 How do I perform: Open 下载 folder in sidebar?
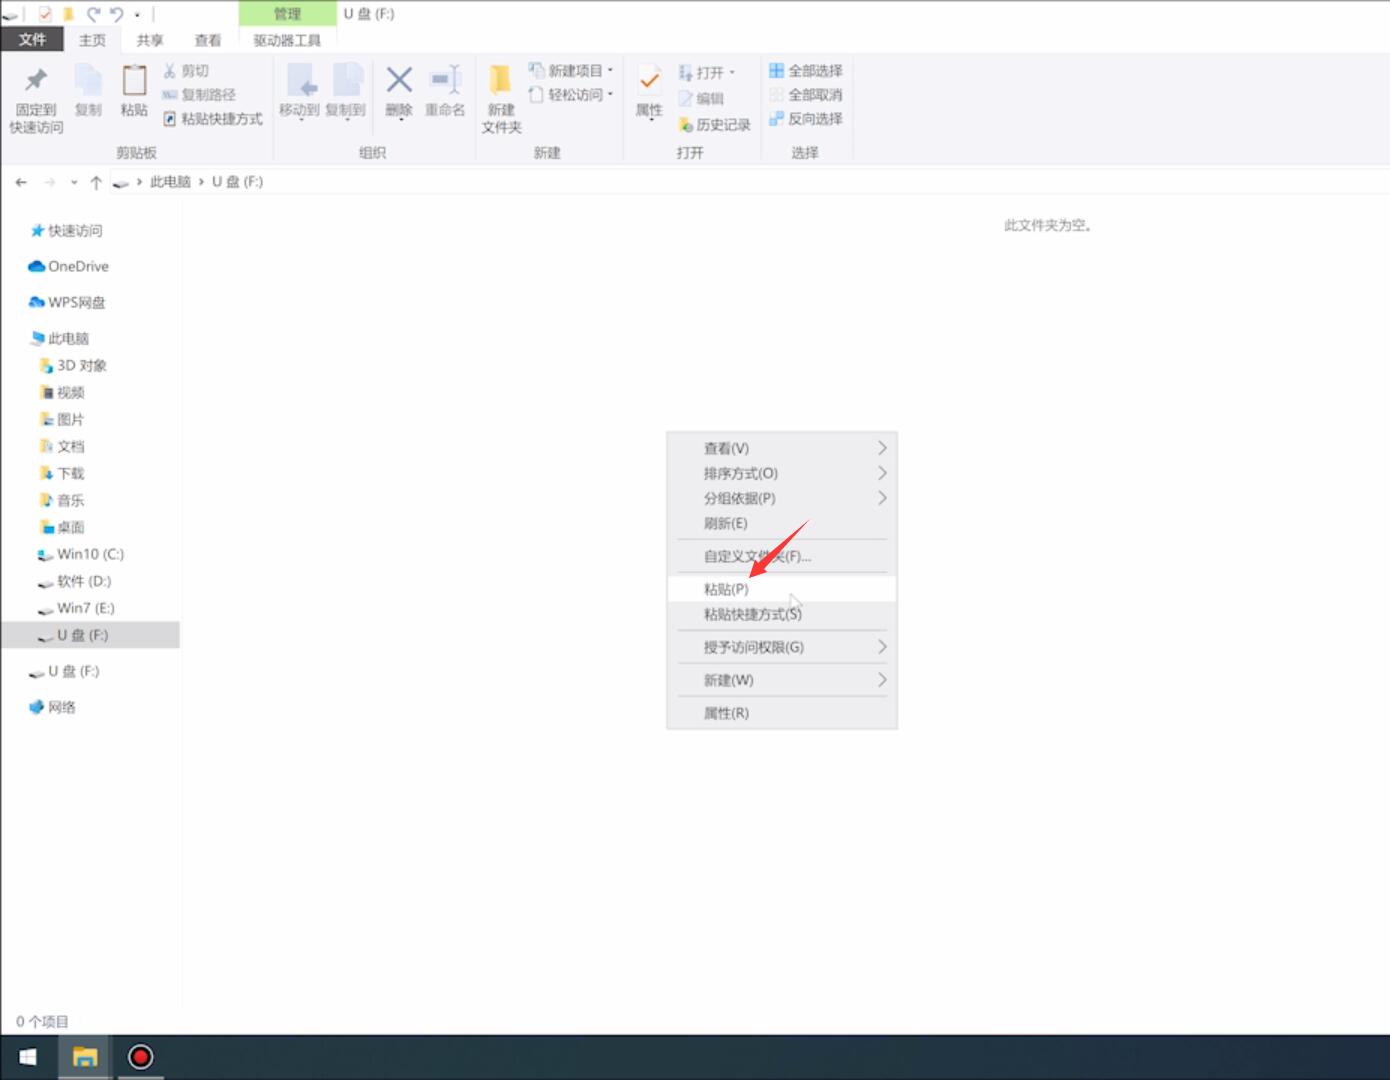tap(70, 474)
